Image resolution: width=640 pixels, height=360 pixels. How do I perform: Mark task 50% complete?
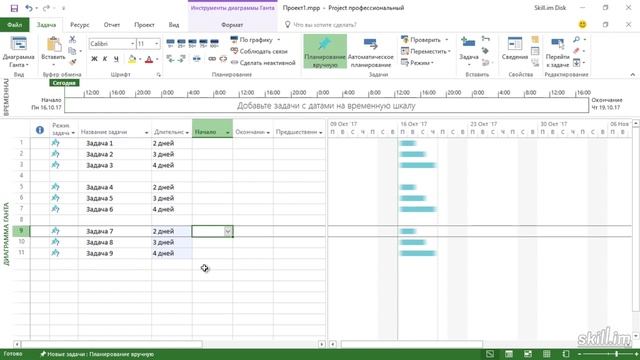point(192,43)
